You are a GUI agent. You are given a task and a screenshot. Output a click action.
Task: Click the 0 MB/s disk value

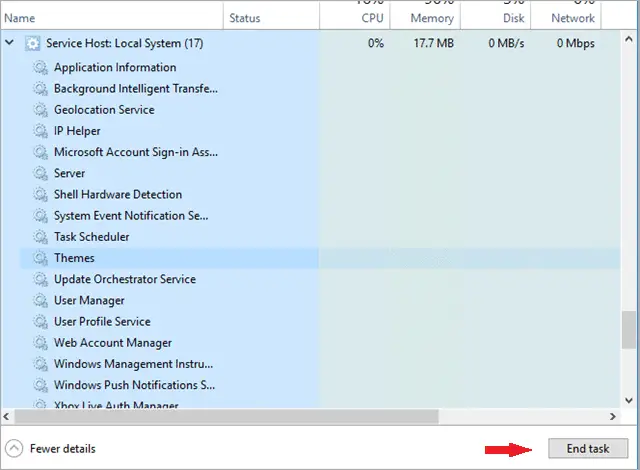[506, 43]
